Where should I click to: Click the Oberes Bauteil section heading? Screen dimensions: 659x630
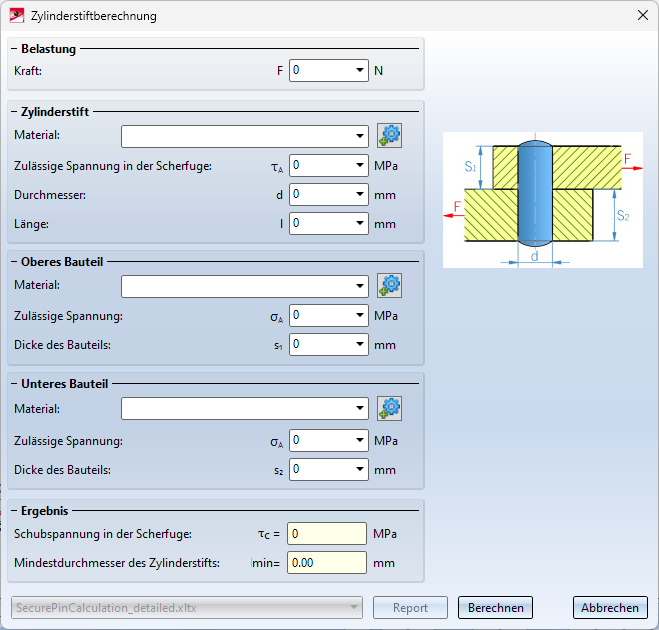click(62, 262)
